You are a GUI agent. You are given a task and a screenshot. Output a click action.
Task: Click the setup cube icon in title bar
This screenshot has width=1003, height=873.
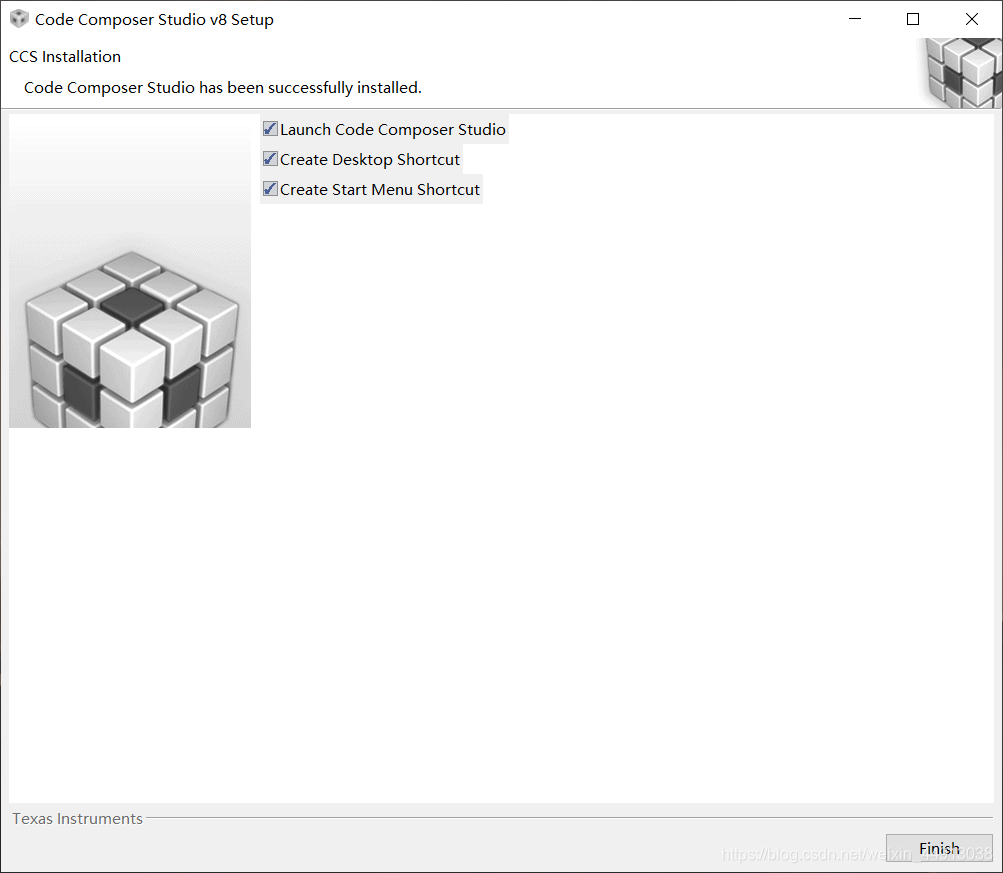tap(19, 19)
